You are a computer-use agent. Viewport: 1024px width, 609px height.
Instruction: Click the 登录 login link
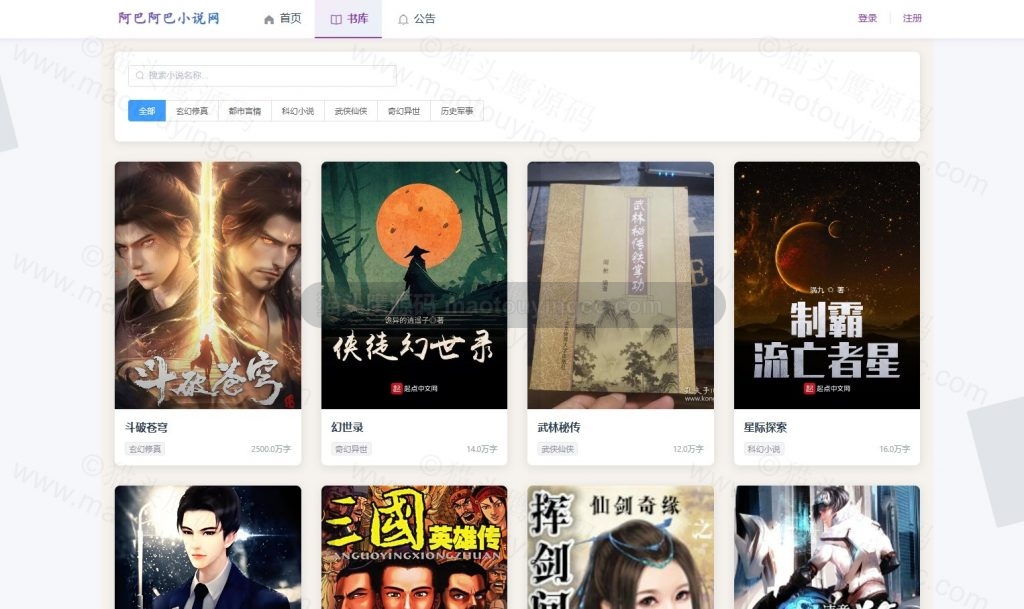tap(867, 18)
